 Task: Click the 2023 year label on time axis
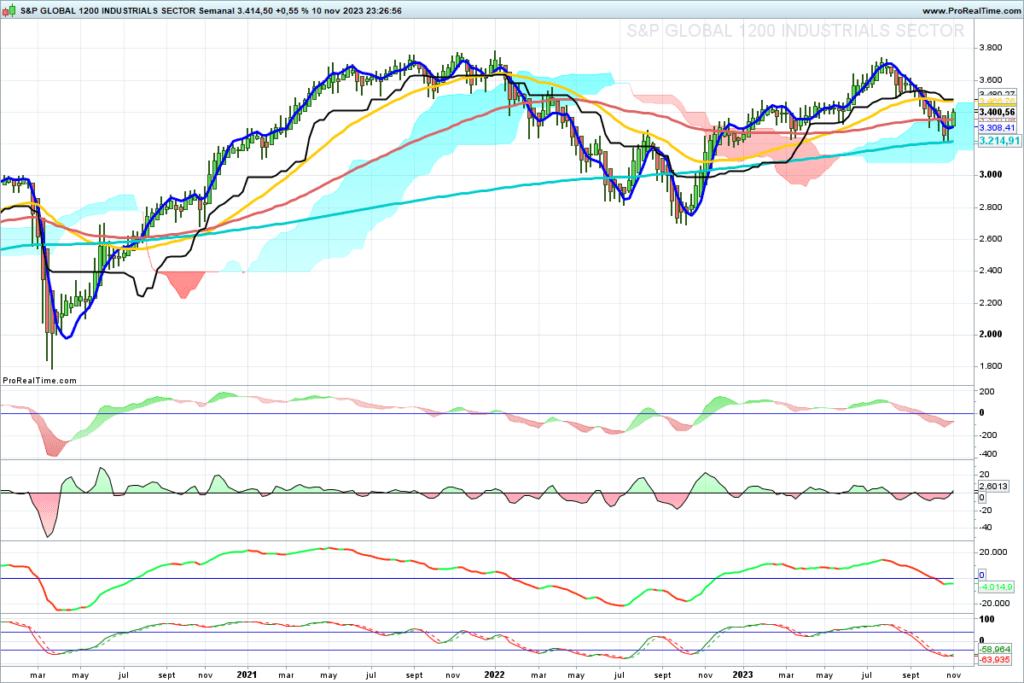coord(743,675)
